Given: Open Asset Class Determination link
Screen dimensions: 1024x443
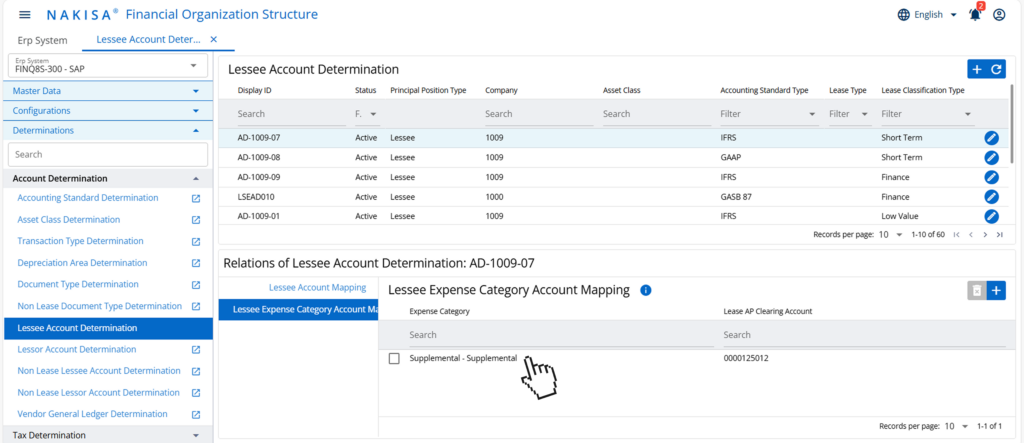Looking at the screenshot, I should (69, 220).
